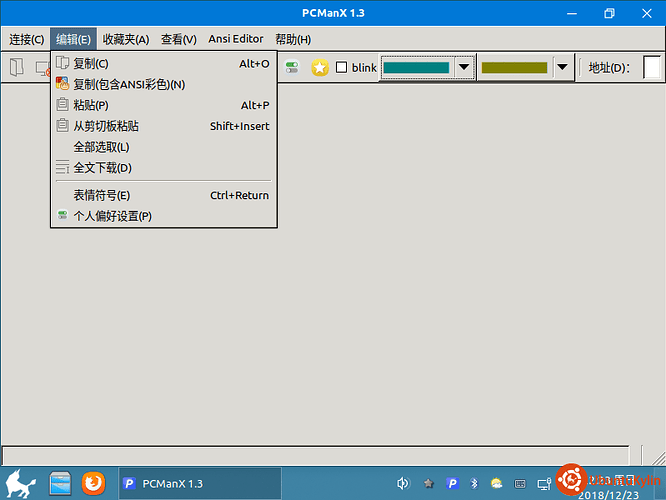The image size is (666, 500).
Task: Click the weather tray icon
Action: [496, 483]
